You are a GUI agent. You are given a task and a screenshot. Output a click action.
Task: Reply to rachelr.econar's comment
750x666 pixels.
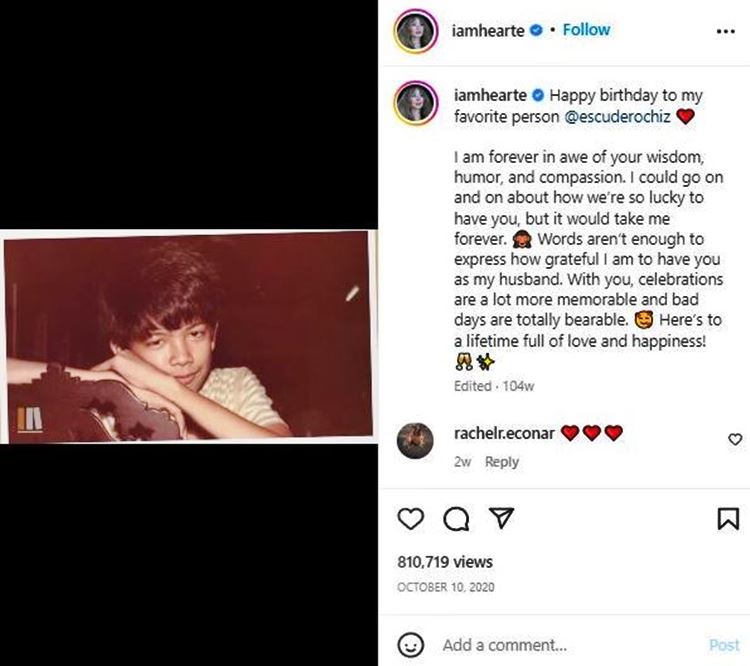pos(502,462)
